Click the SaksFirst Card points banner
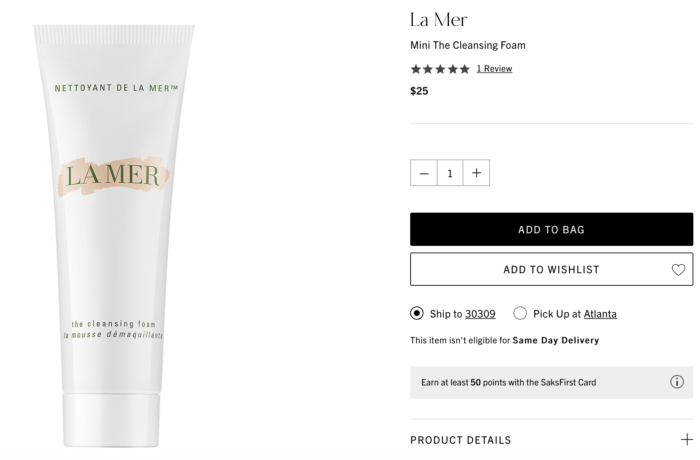This screenshot has height=460, width=700. pos(551,382)
